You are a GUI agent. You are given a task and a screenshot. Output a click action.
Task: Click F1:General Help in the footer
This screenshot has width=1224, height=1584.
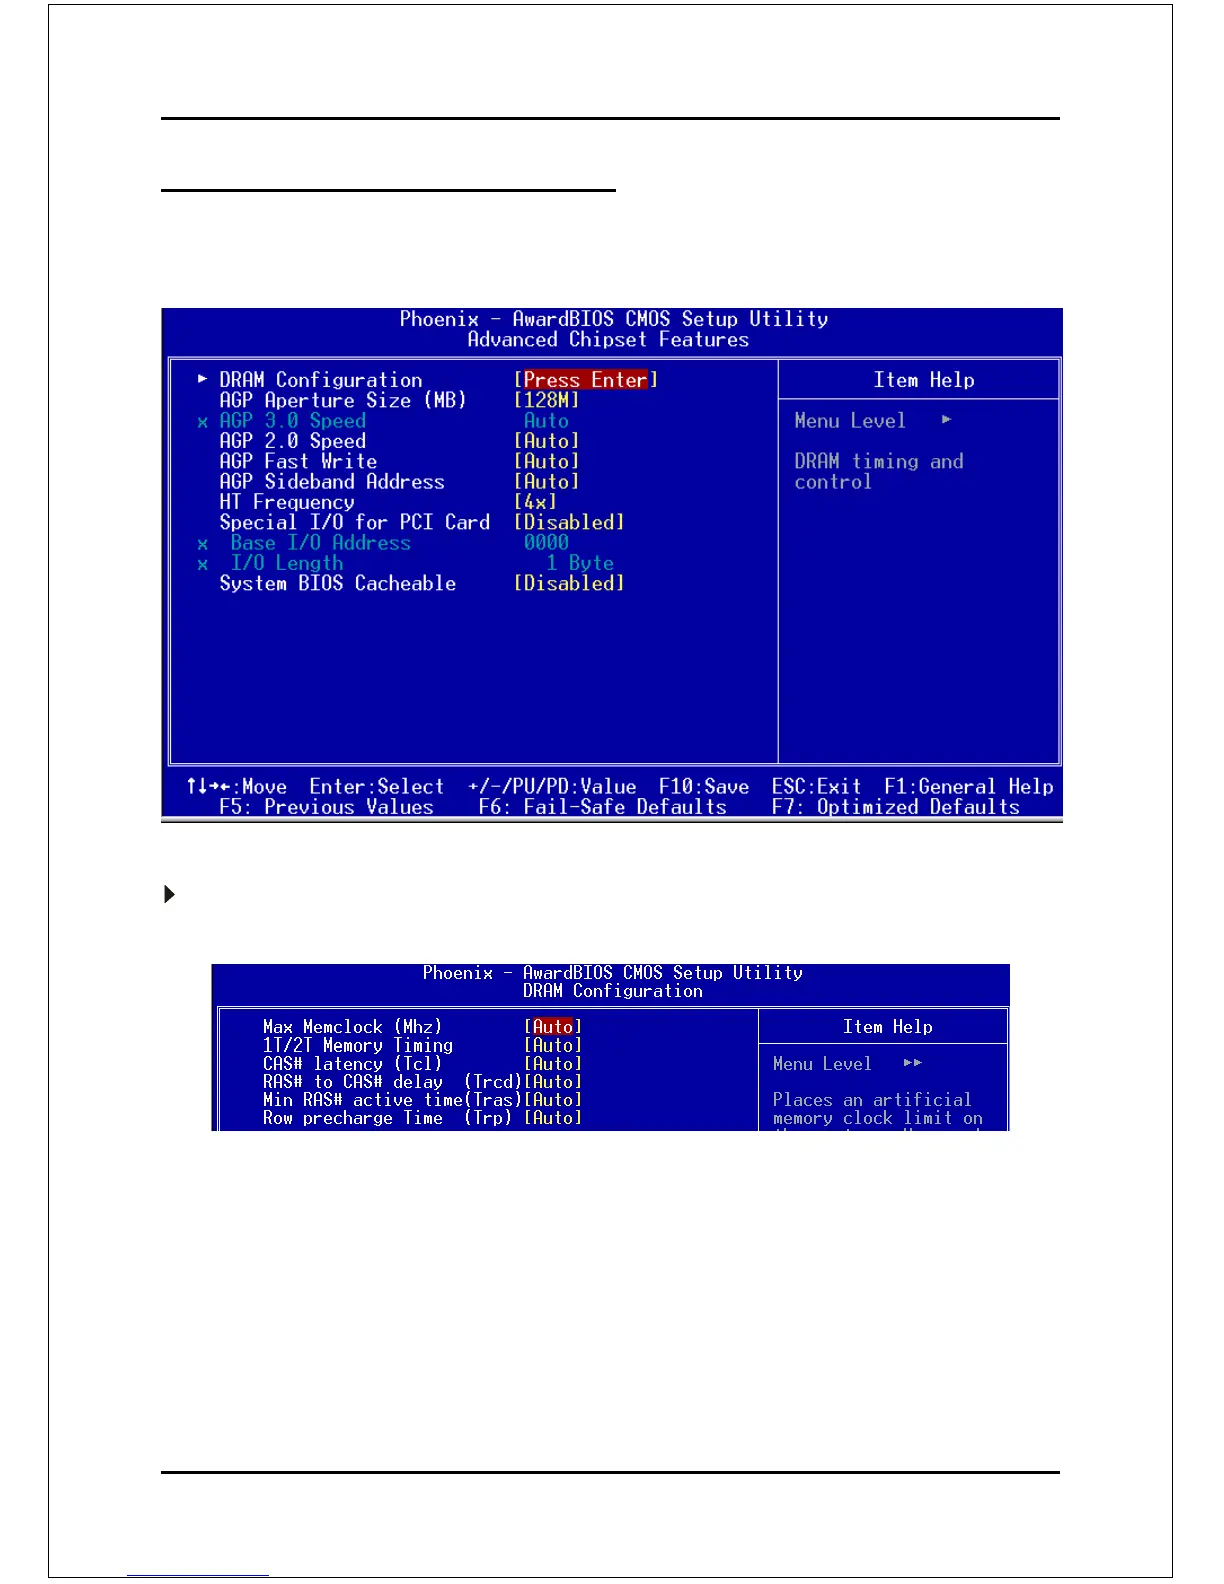click(969, 787)
